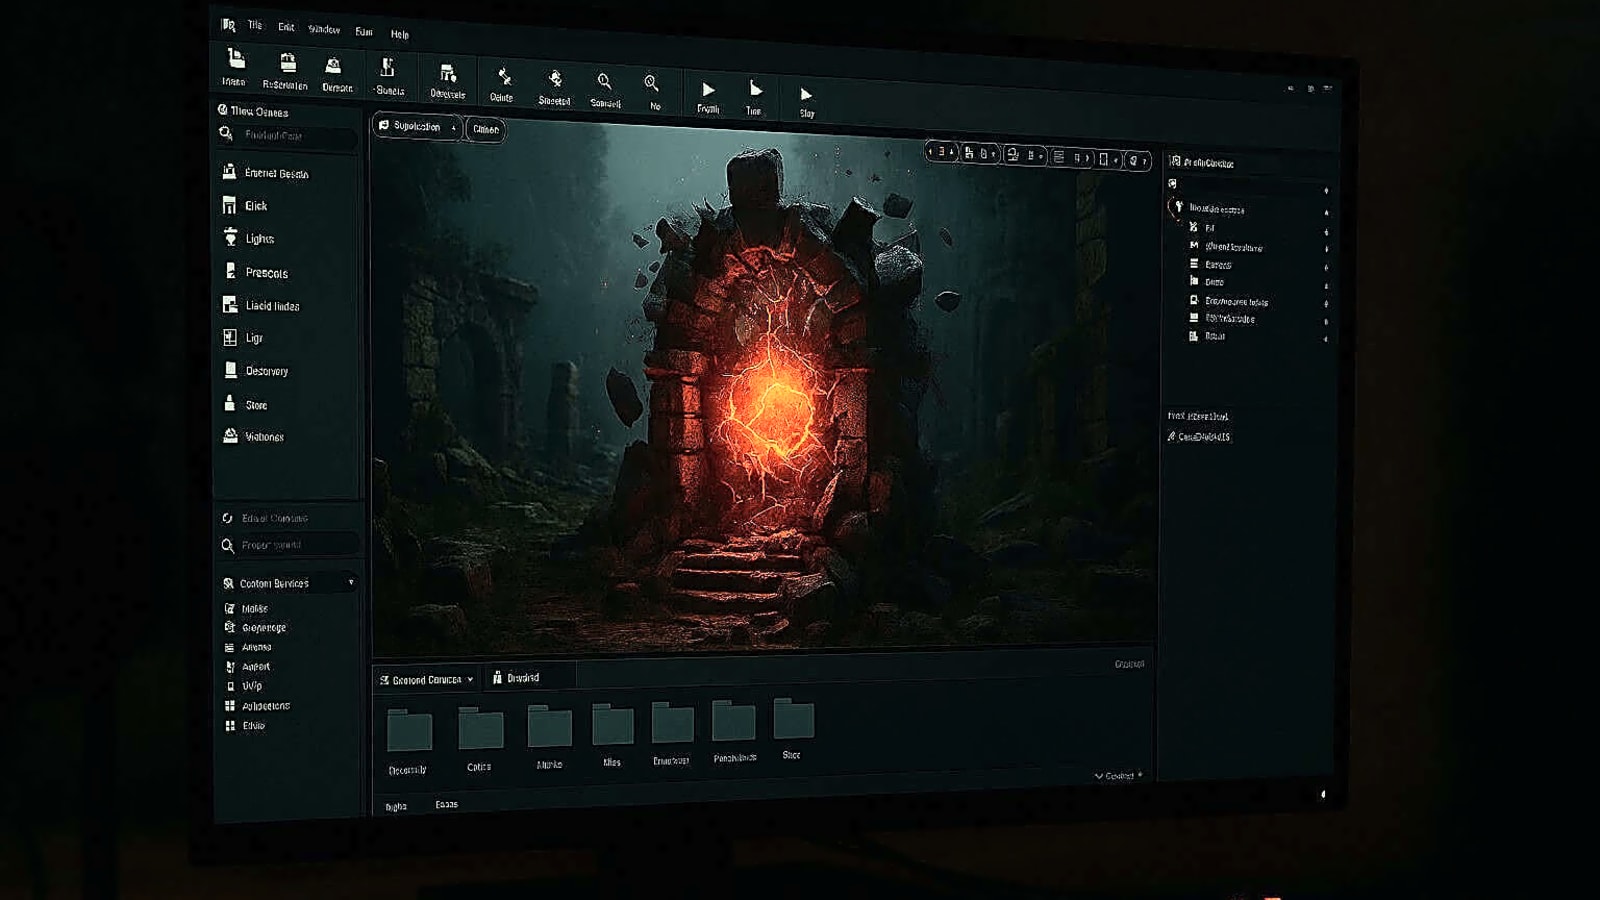The image size is (1600, 900).
Task: Click the list-lines icon in viewport toolbar
Action: pyautogui.click(x=1058, y=157)
